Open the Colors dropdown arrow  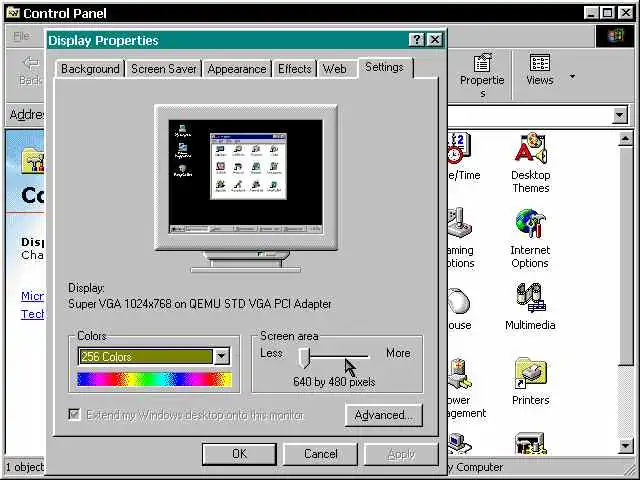(x=222, y=356)
